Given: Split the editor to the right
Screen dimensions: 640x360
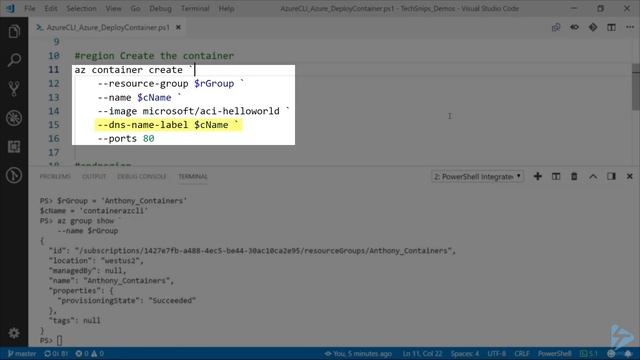Looking at the screenshot, I should (611, 27).
